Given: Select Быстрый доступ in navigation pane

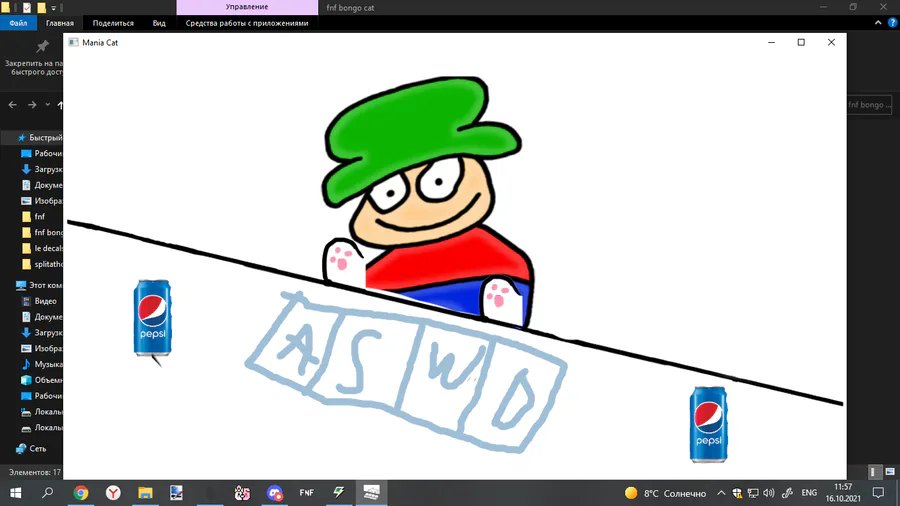Looking at the screenshot, I should [39, 138].
